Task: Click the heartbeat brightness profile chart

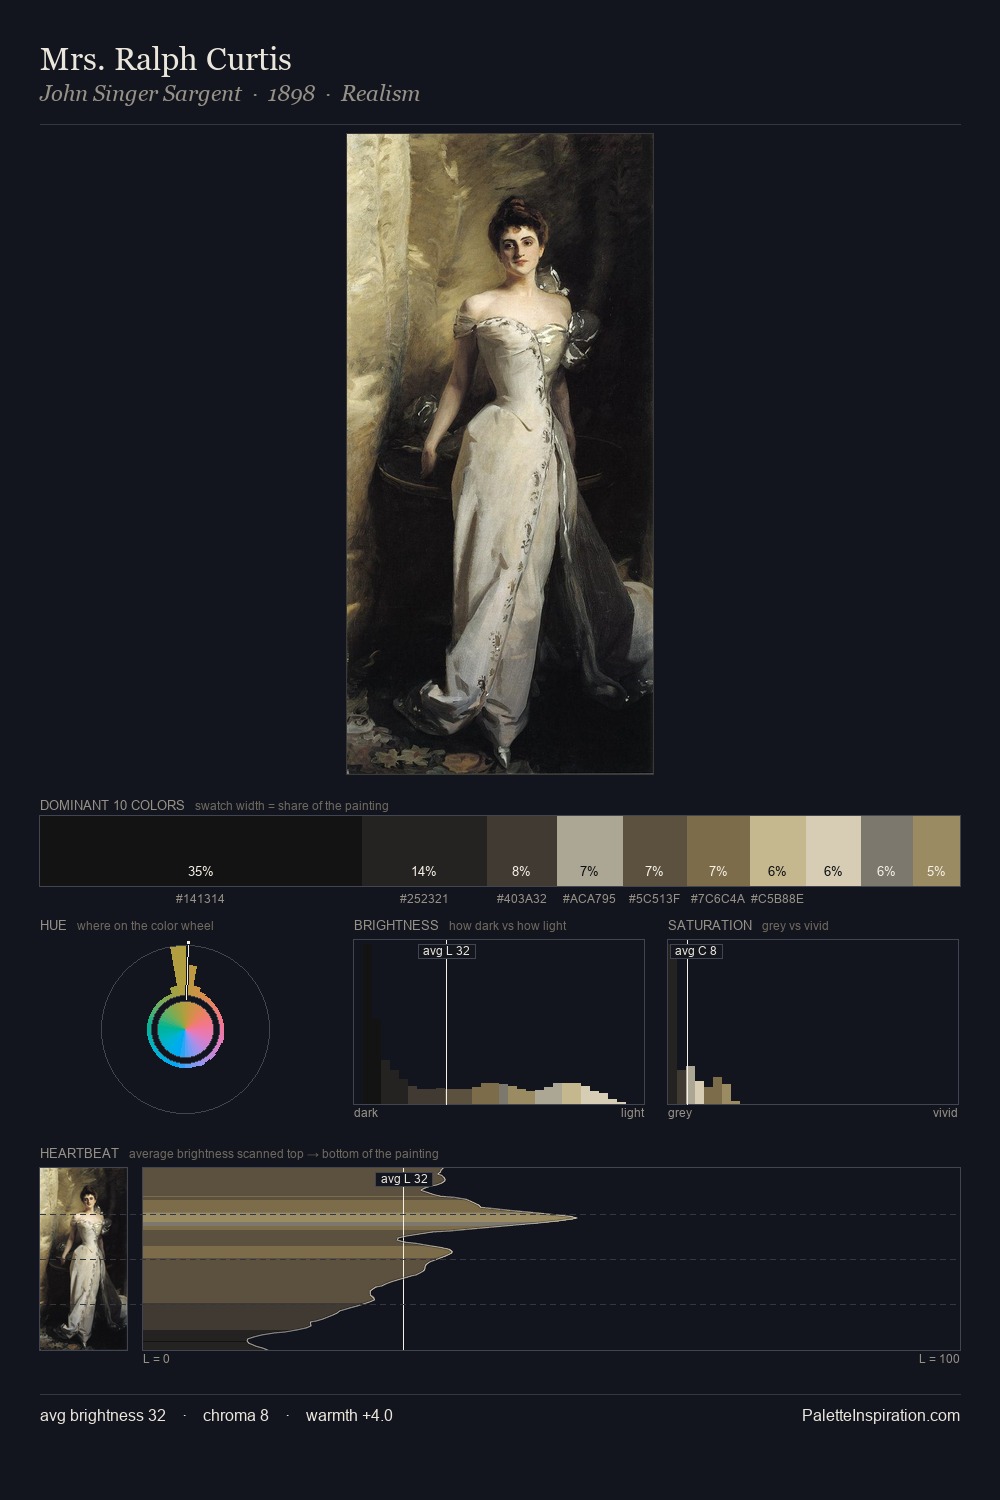Action: (x=551, y=1259)
